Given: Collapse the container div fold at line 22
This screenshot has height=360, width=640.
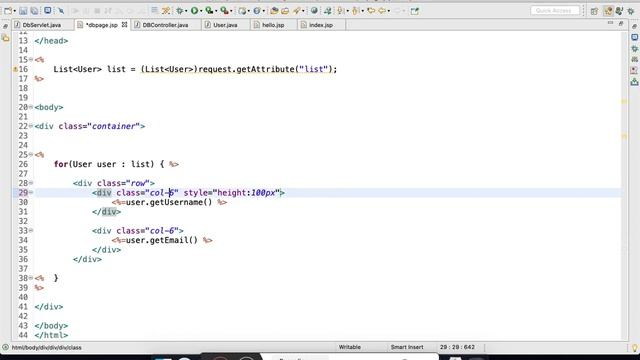Looking at the screenshot, I should [31, 126].
